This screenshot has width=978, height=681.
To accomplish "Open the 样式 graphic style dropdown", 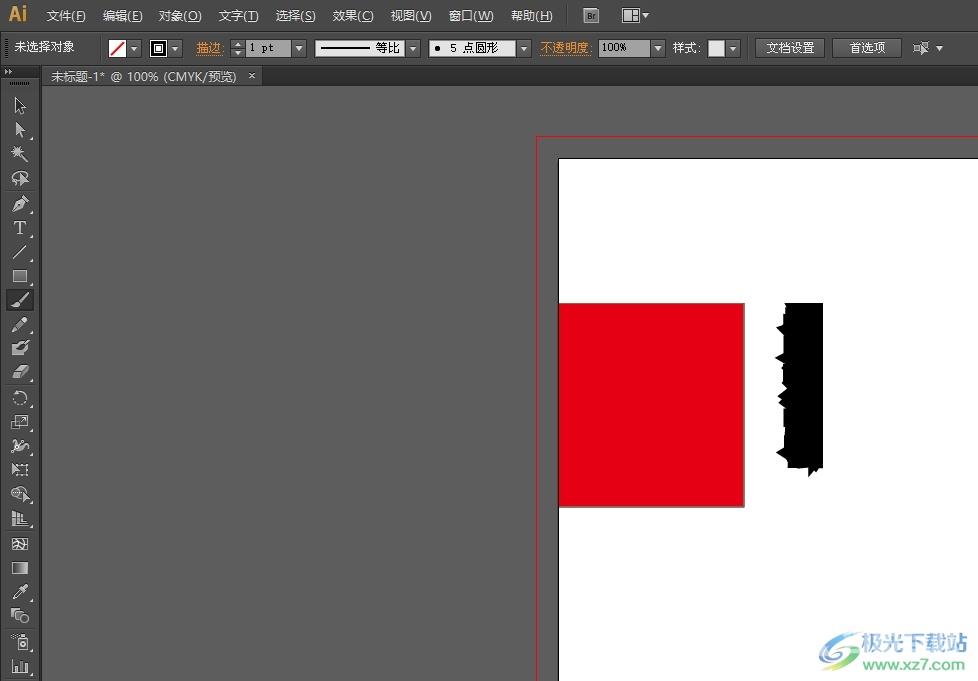I will 733,48.
